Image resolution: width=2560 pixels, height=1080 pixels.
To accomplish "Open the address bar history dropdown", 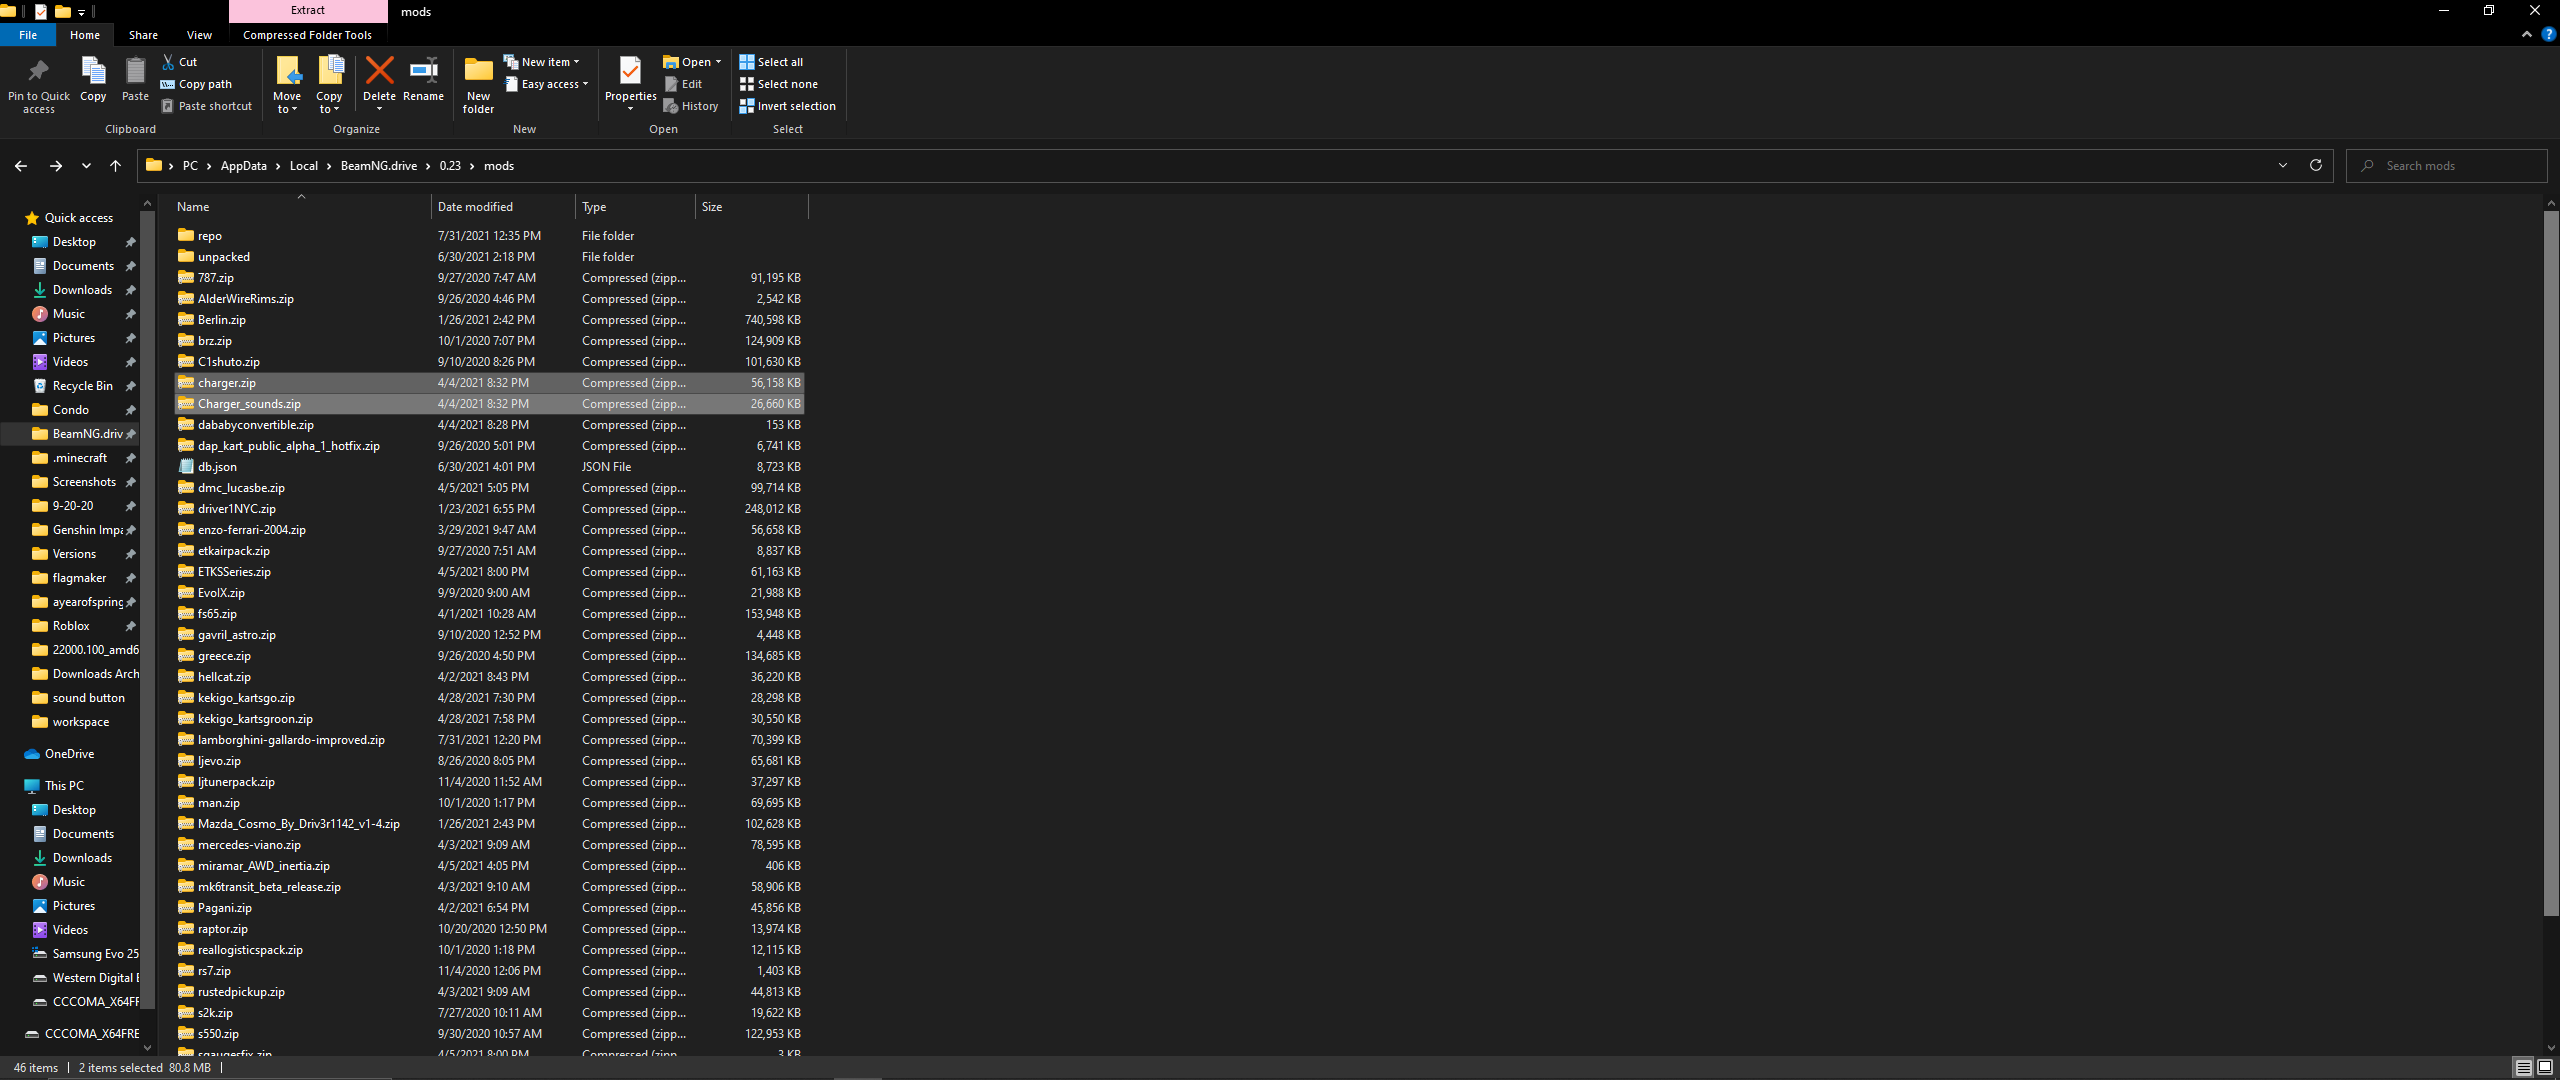I will (2283, 166).
